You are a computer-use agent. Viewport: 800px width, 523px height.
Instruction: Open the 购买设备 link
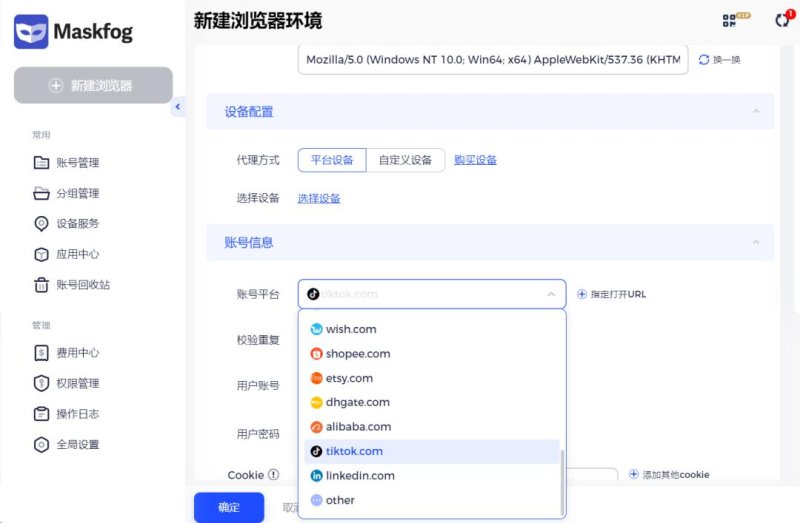point(476,160)
